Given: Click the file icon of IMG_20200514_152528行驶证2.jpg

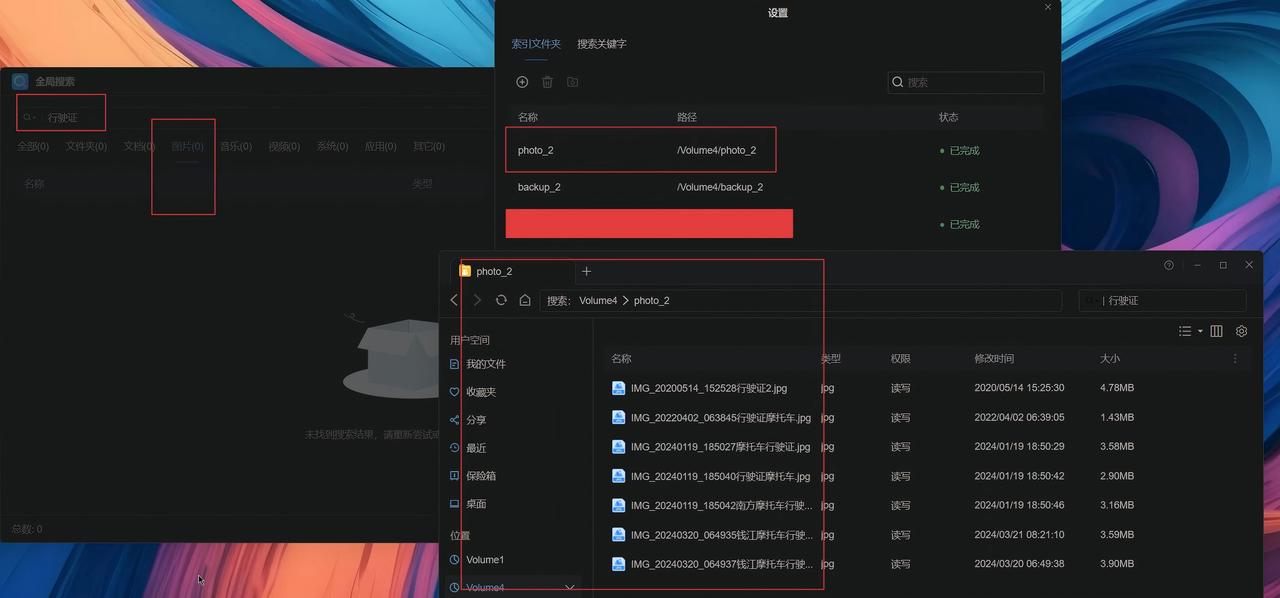Looking at the screenshot, I should coord(619,388).
